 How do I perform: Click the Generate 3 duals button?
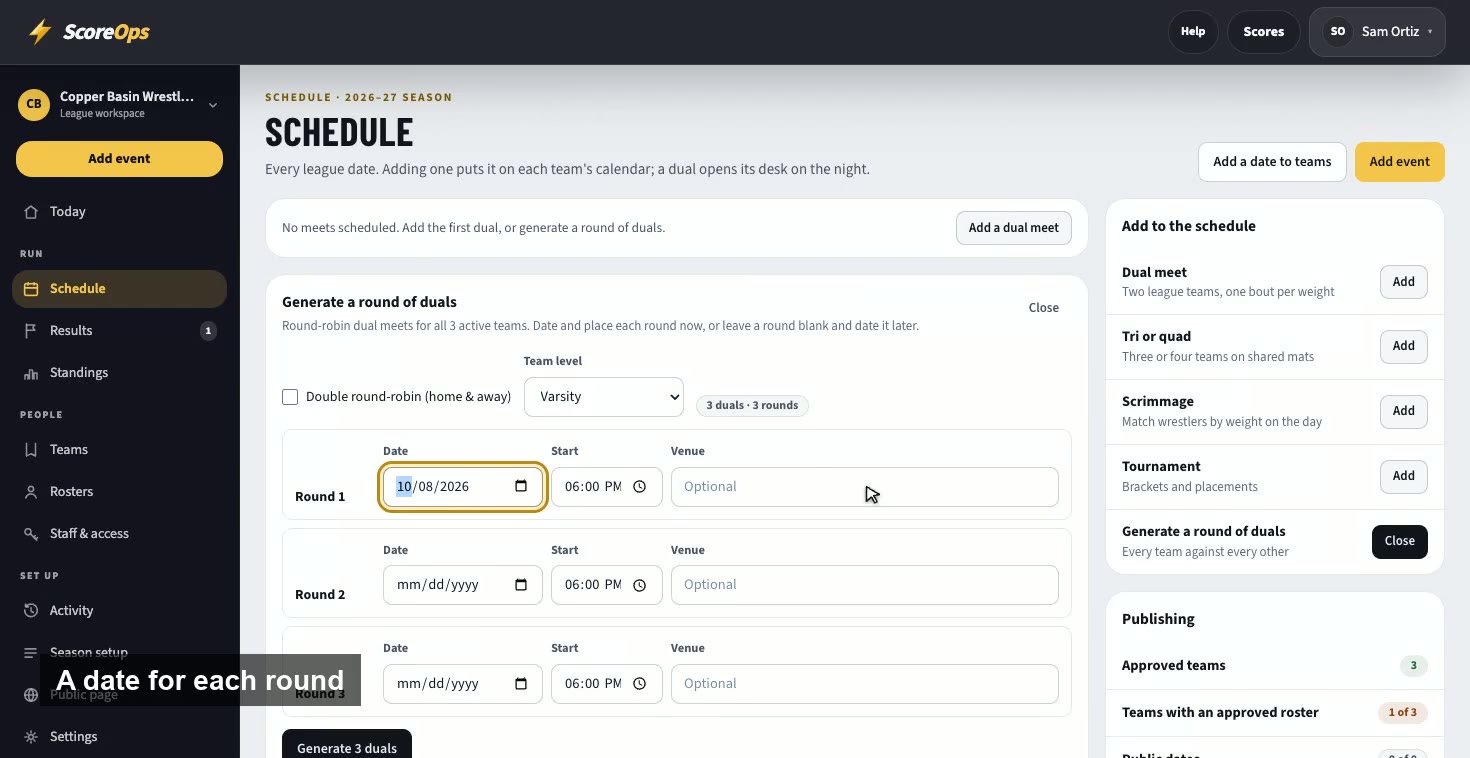[x=347, y=746]
